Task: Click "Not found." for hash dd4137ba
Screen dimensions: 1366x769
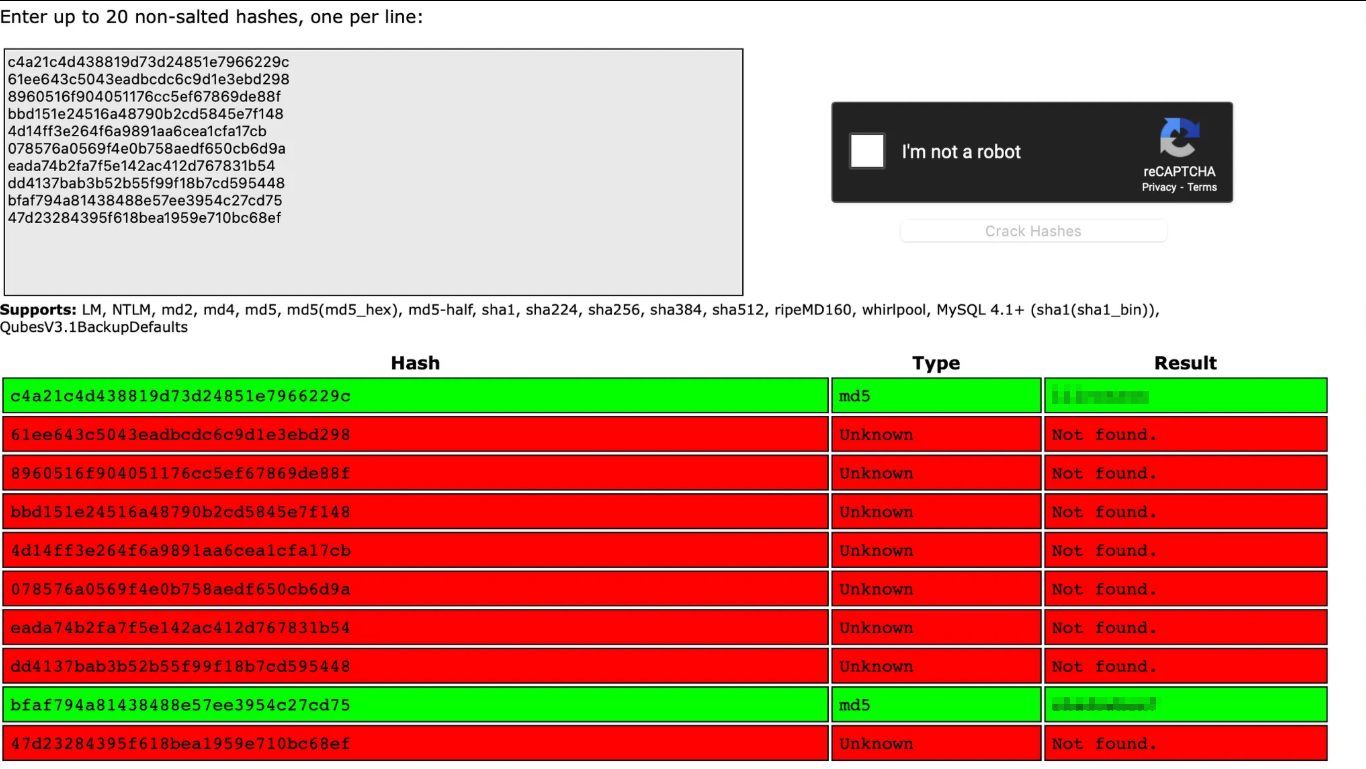Action: [x=1104, y=666]
